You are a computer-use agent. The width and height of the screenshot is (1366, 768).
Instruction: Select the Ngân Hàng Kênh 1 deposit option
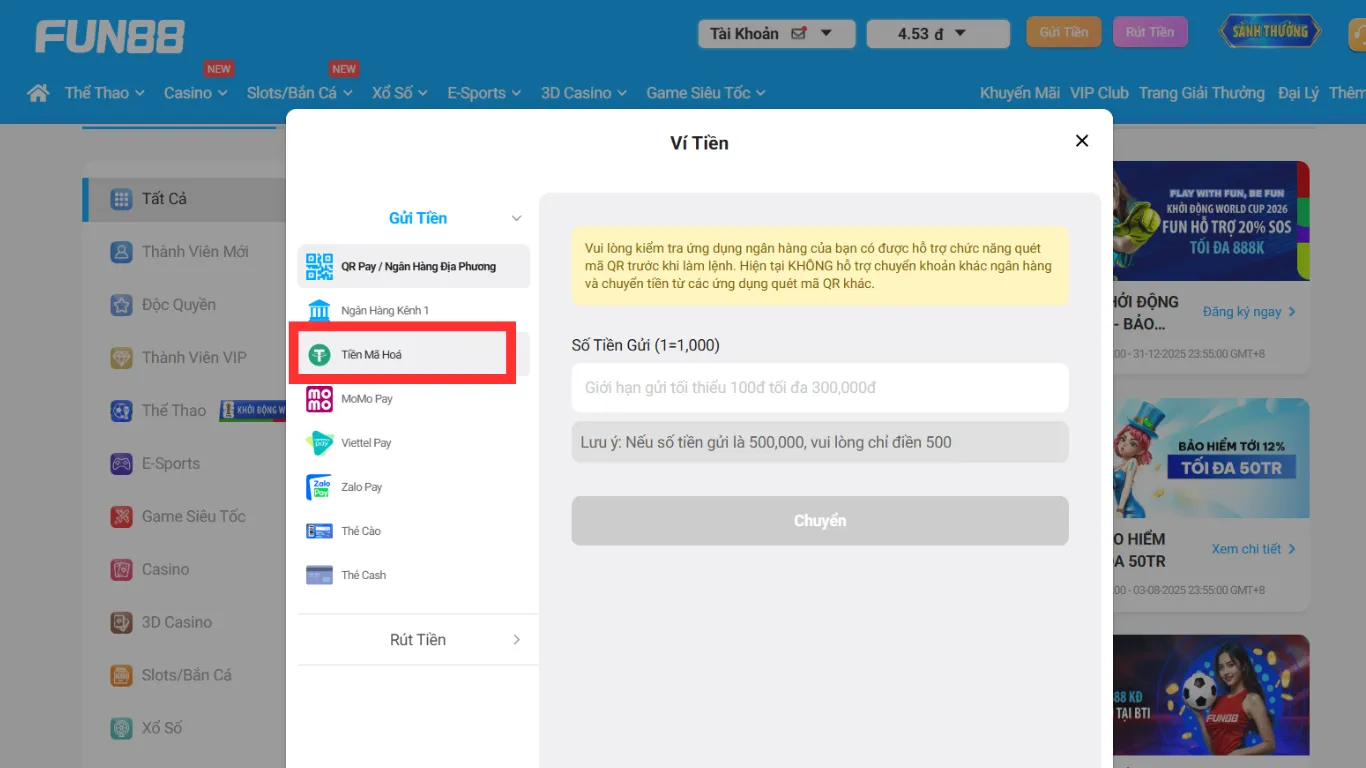pos(412,310)
